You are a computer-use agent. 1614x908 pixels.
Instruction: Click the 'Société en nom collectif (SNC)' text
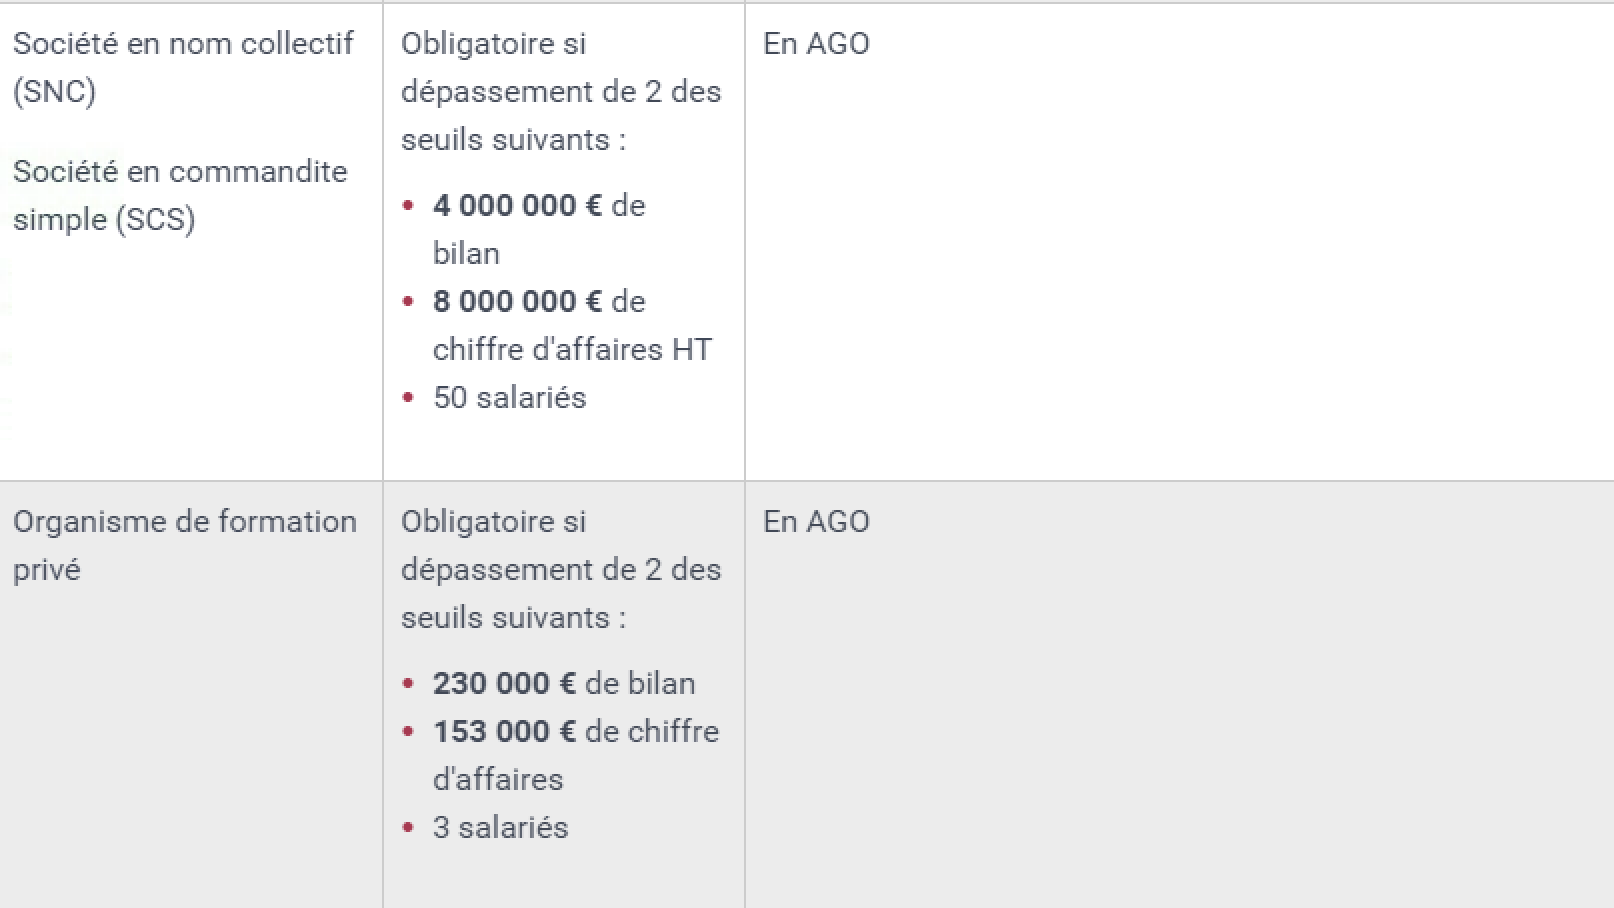183,67
